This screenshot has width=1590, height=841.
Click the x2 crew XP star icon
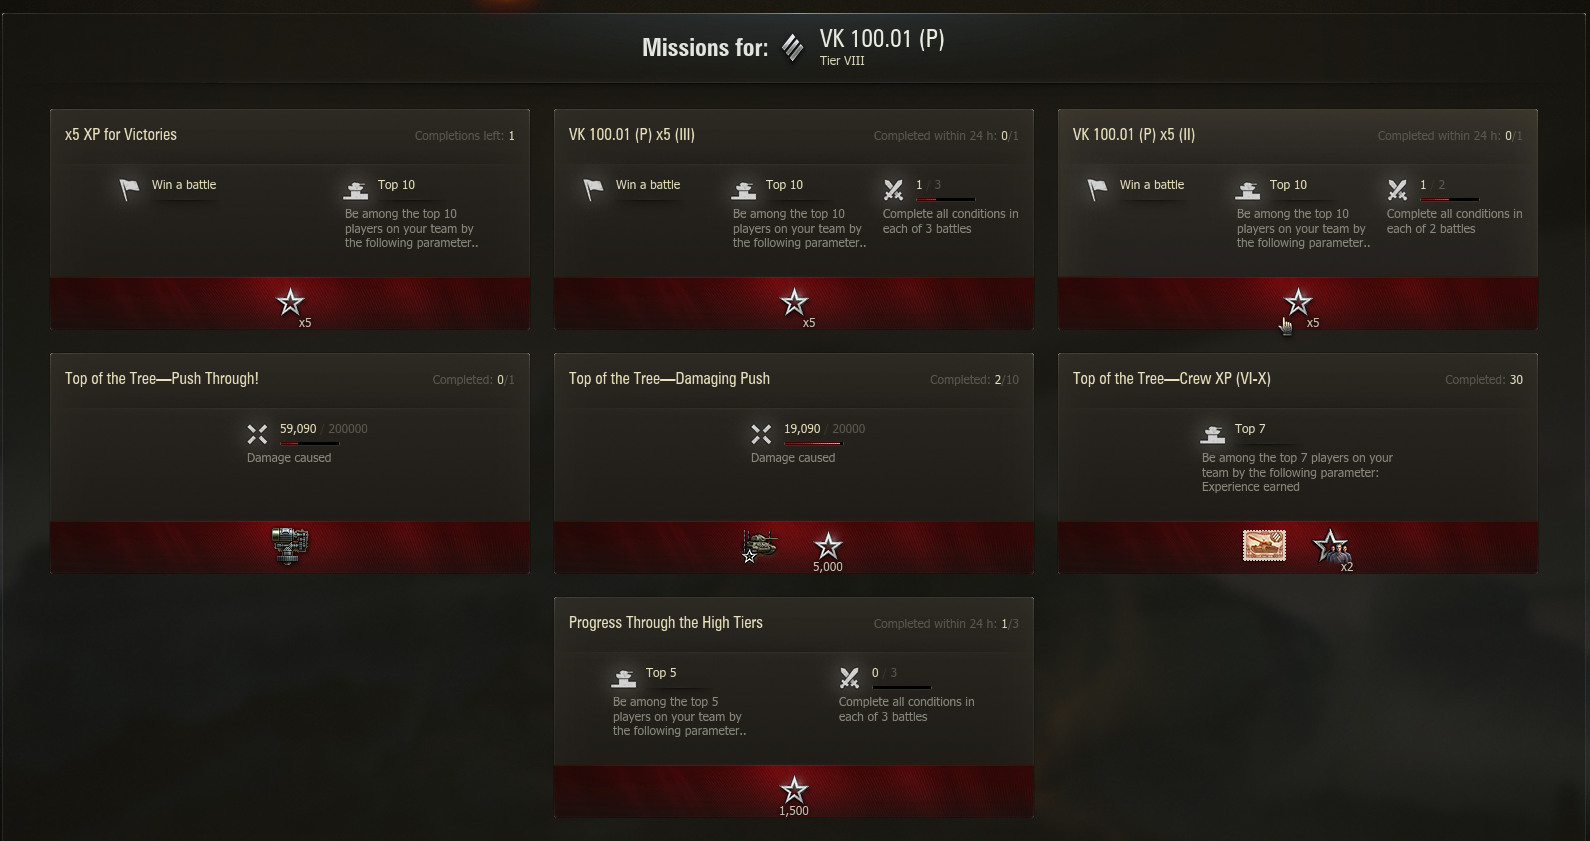coord(1332,548)
